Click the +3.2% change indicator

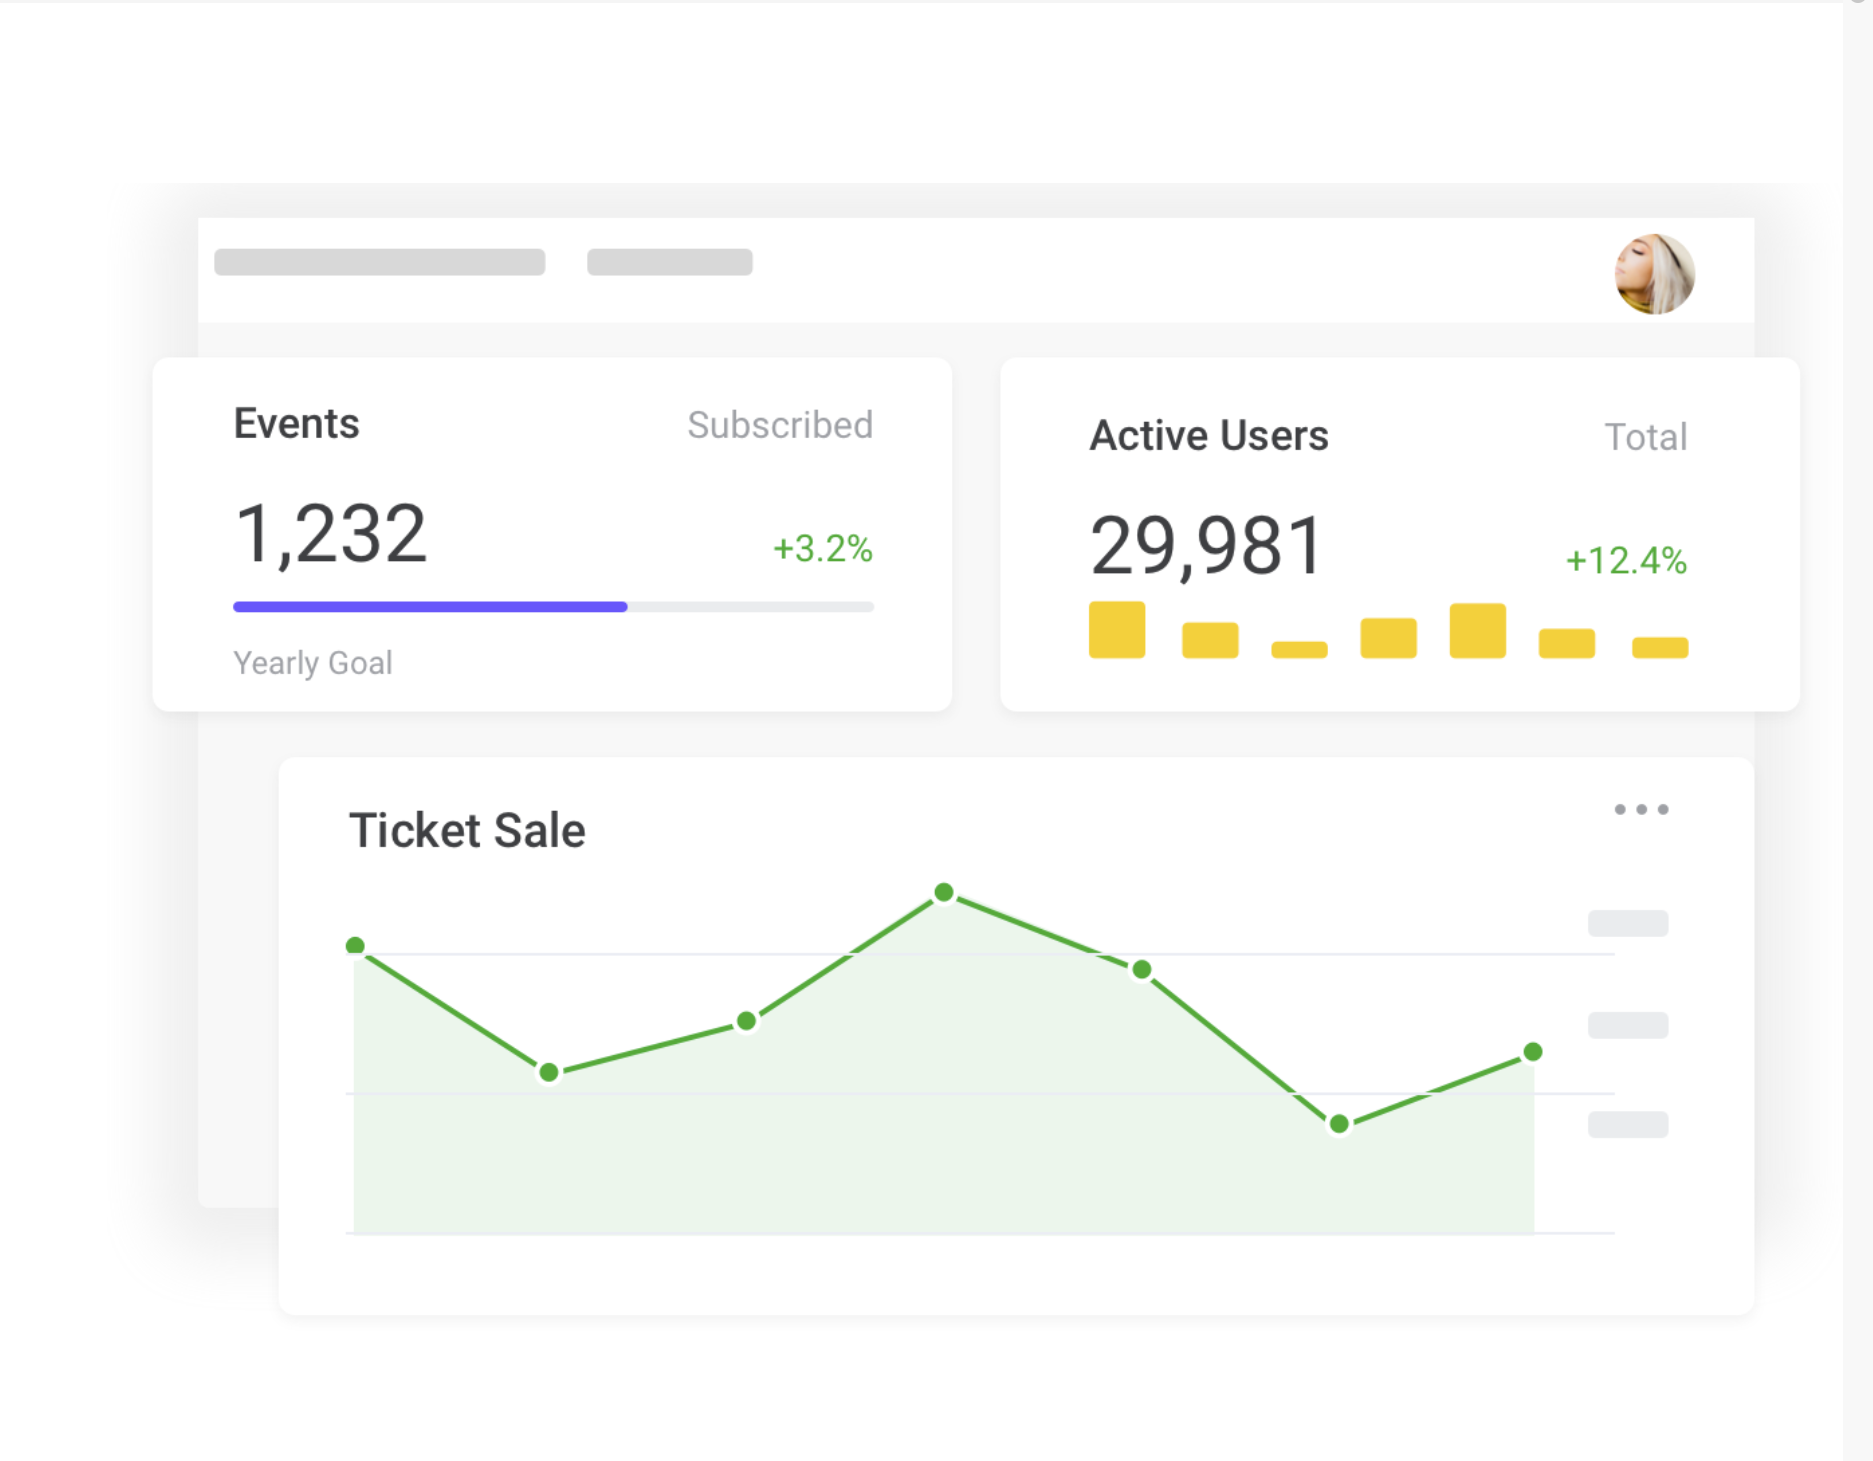coord(823,548)
